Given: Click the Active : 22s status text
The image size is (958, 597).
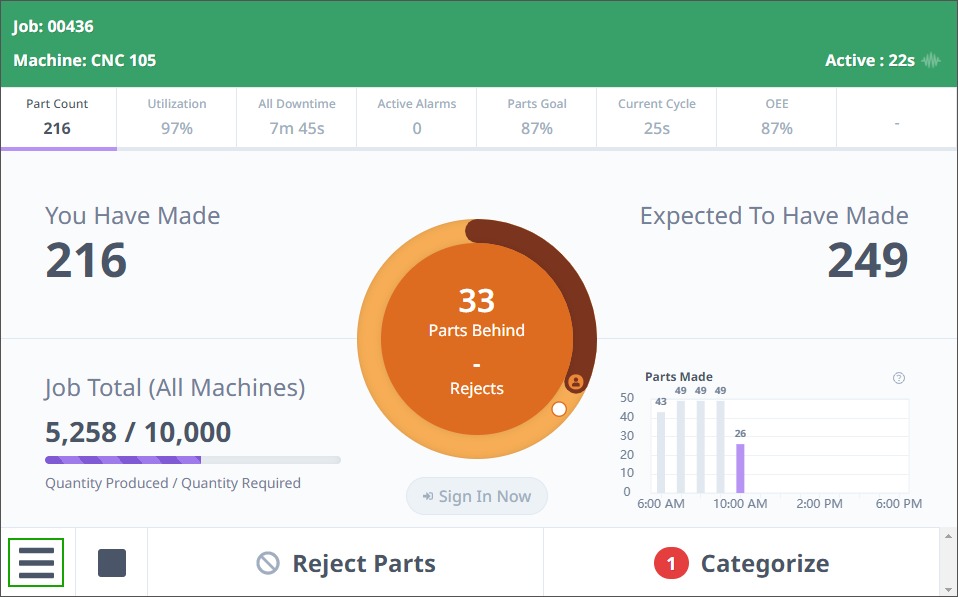Looking at the screenshot, I should click(x=870, y=60).
